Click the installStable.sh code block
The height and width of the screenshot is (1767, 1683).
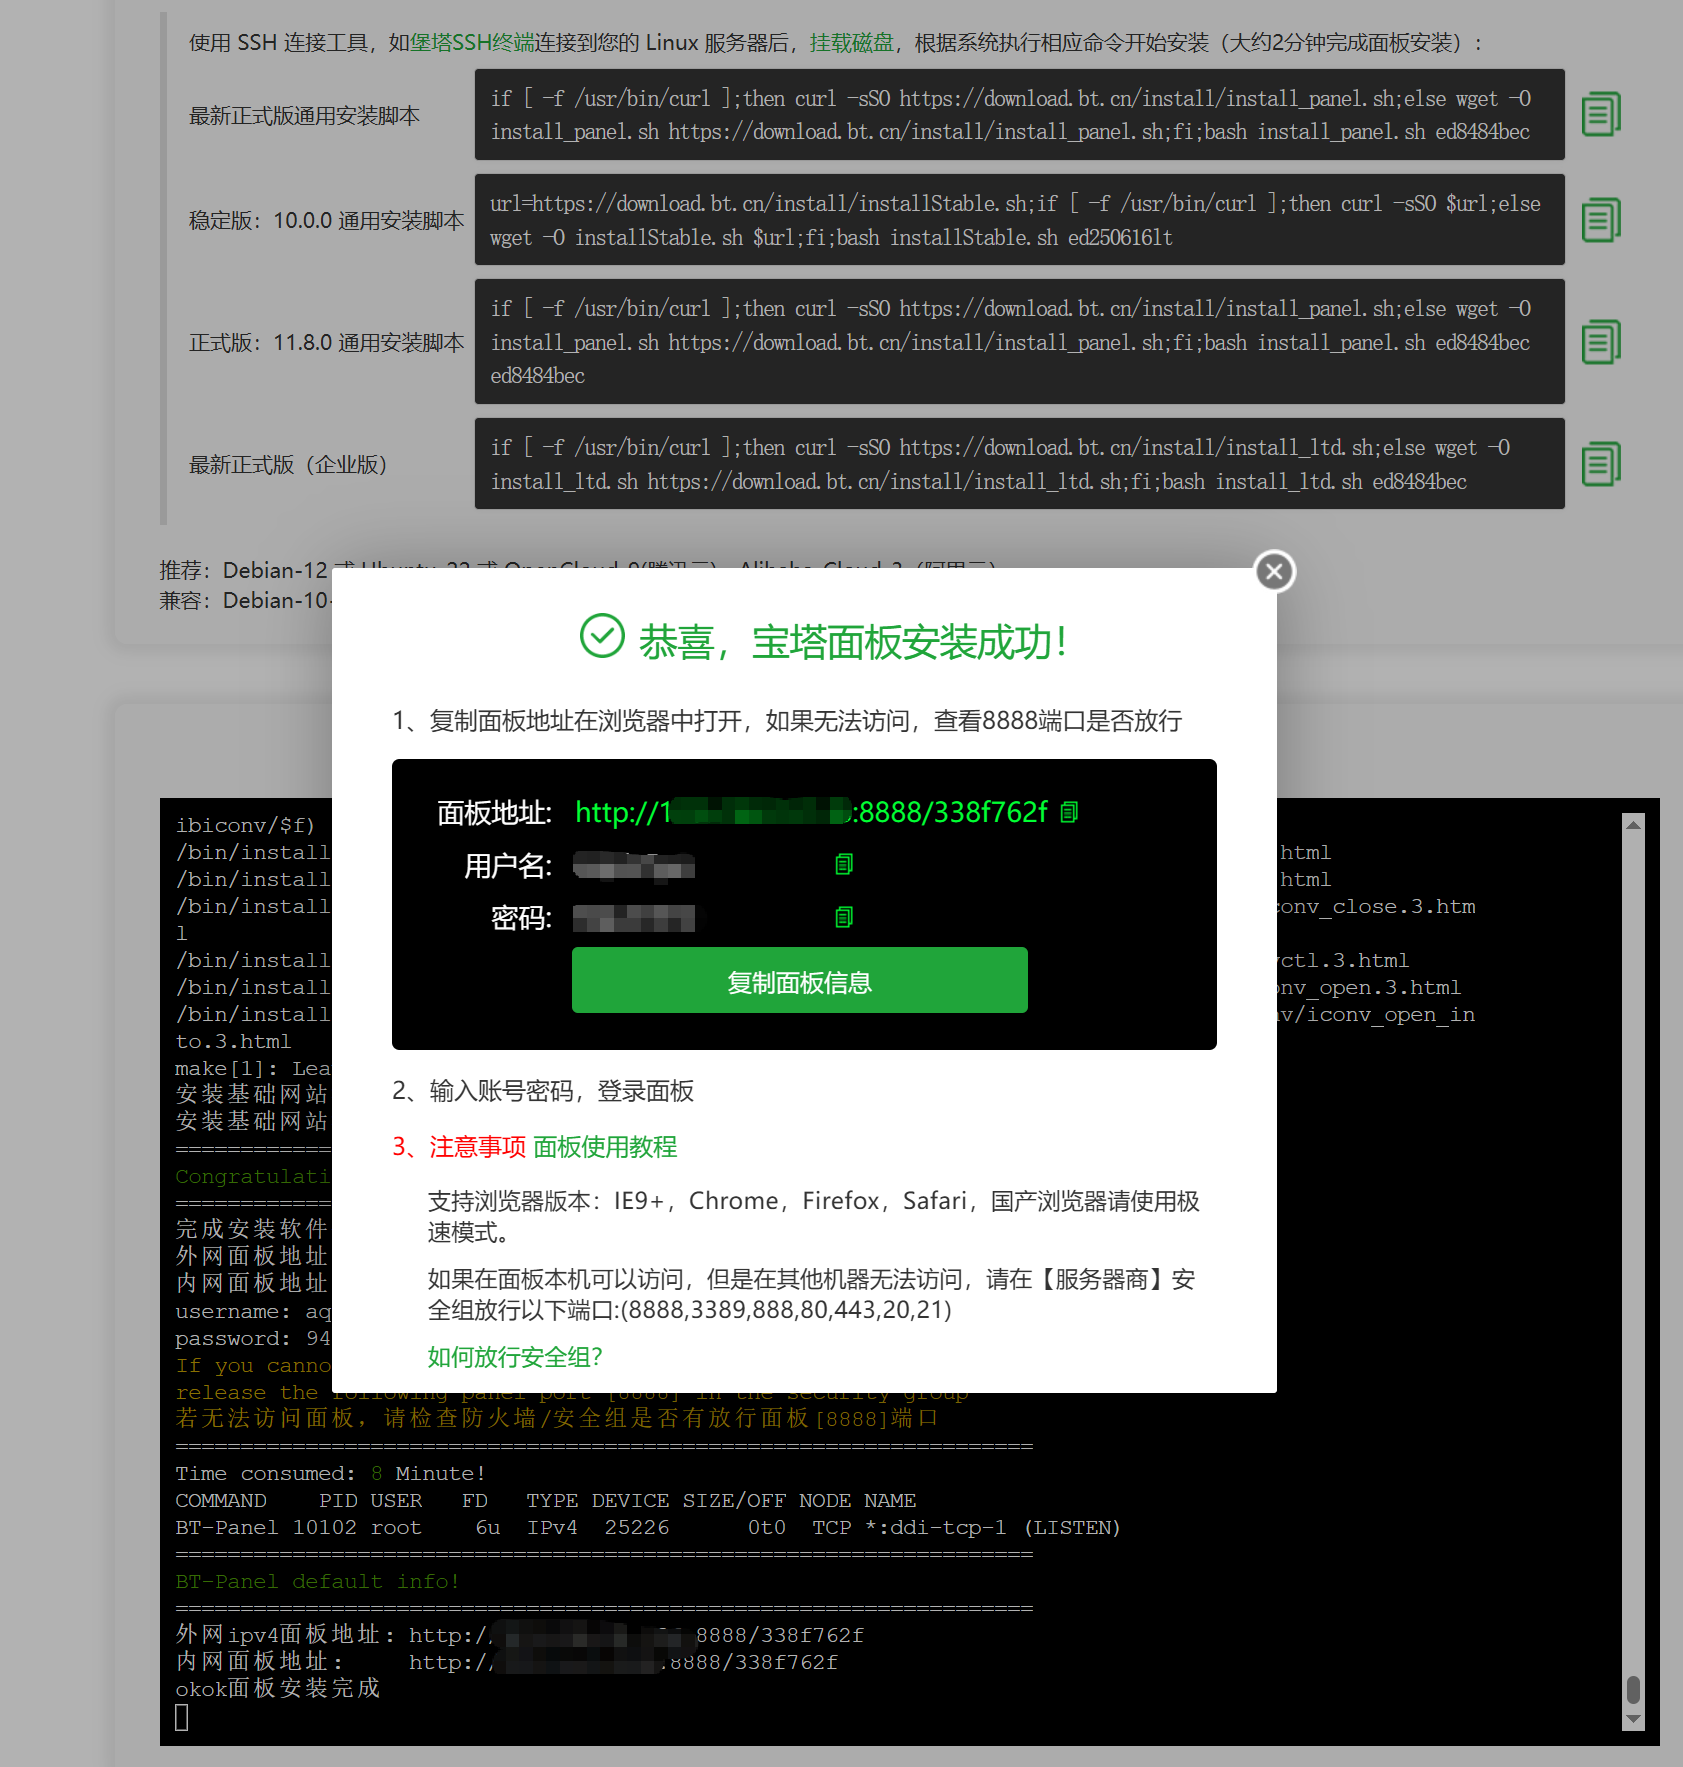point(1019,220)
